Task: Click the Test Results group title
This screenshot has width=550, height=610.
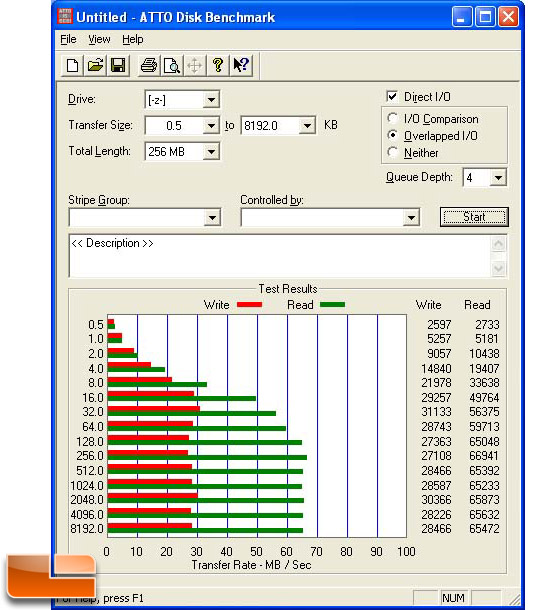Action: point(288,289)
